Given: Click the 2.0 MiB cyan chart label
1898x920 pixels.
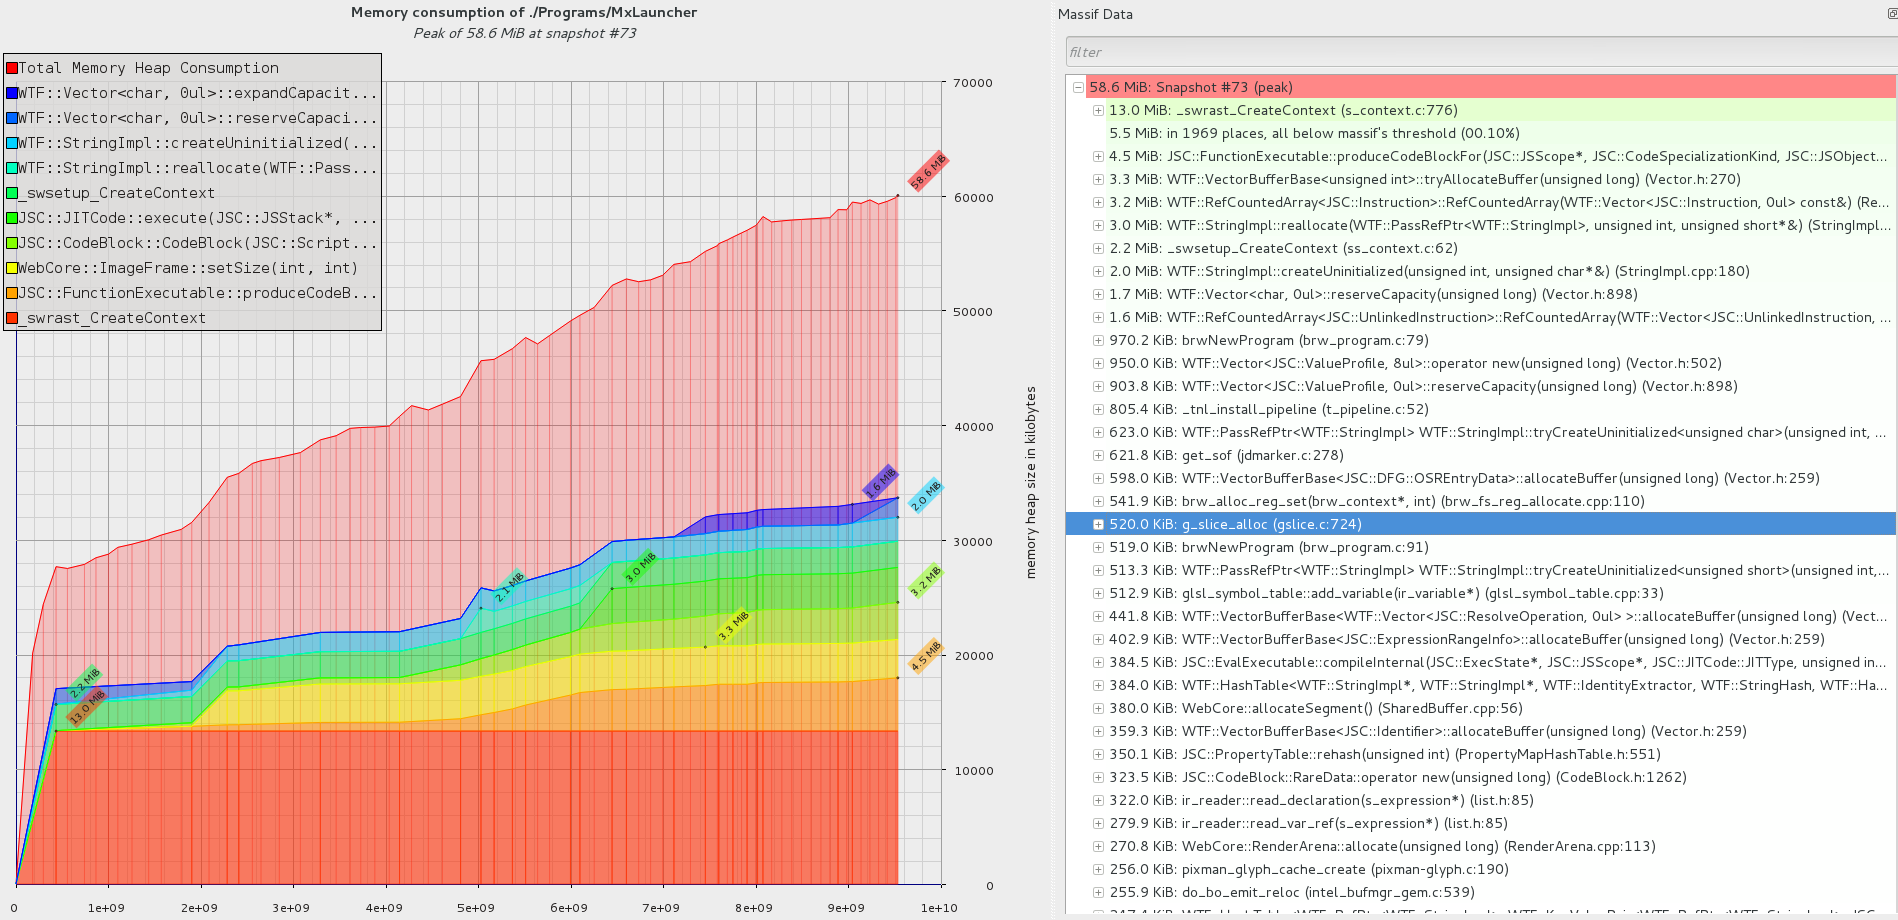Looking at the screenshot, I should [x=926, y=495].
